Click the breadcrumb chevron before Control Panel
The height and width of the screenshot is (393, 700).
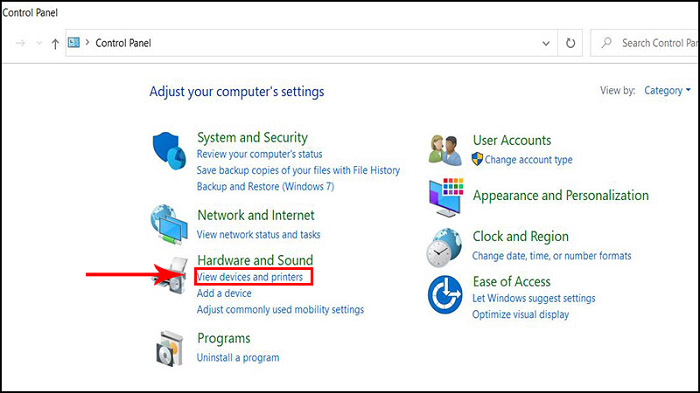pyautogui.click(x=88, y=42)
